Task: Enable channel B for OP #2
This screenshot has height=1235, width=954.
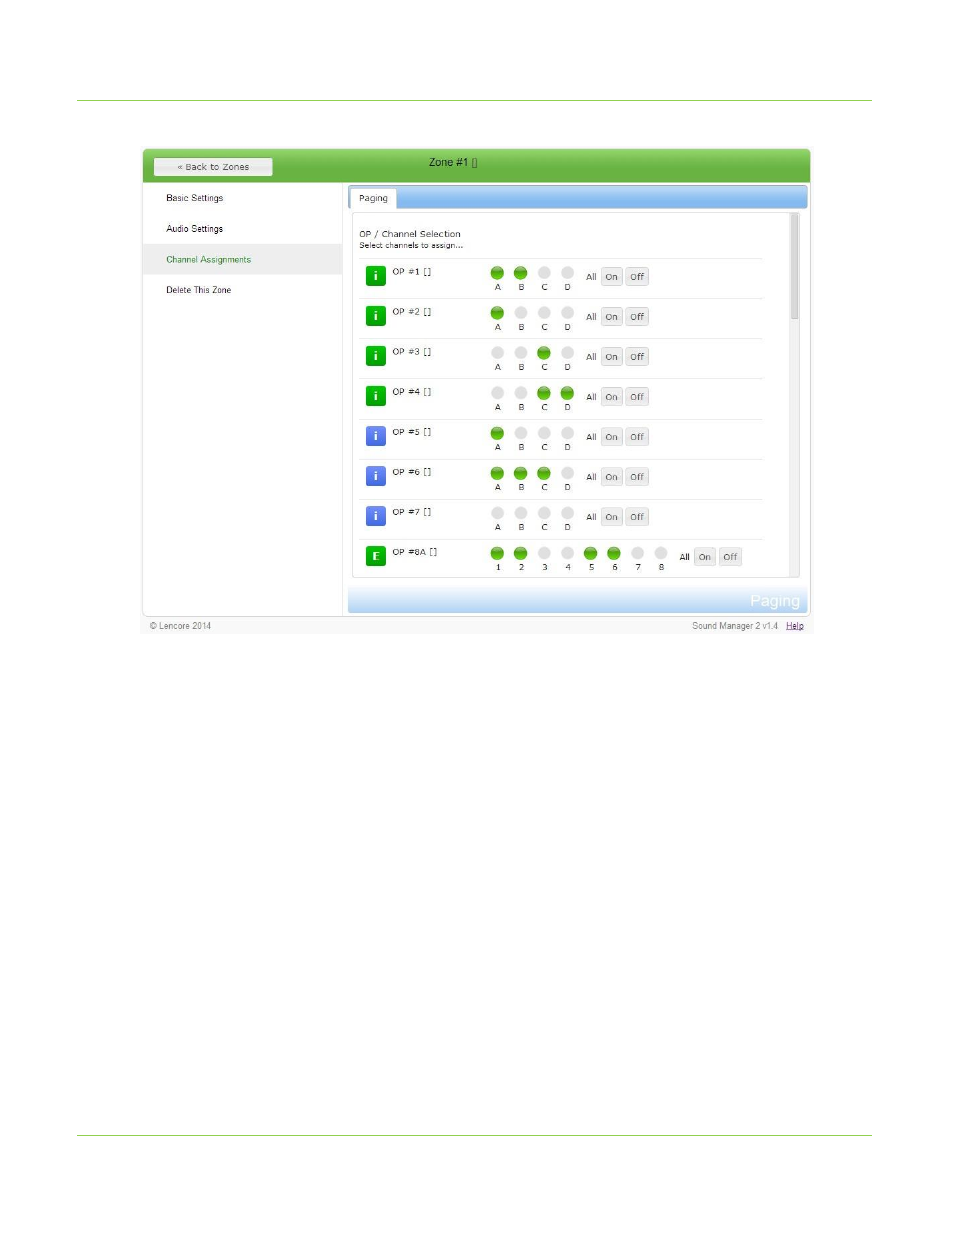Action: click(521, 313)
